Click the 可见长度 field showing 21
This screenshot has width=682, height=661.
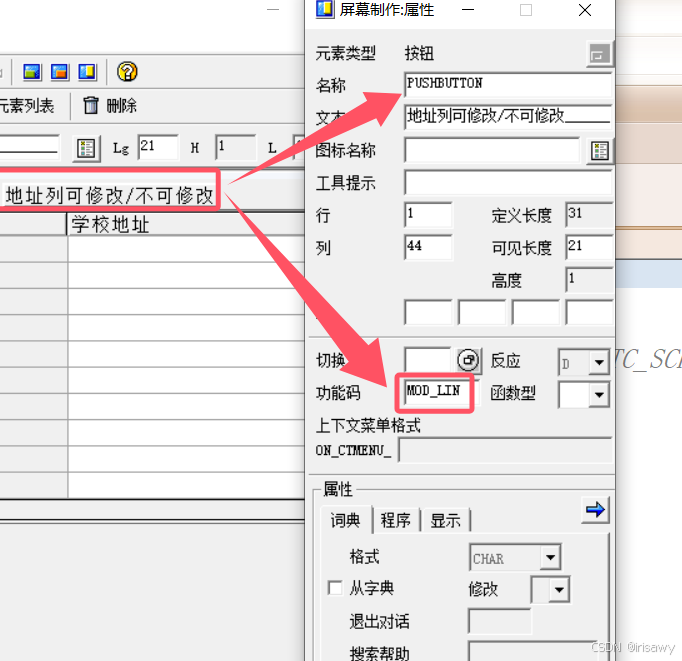(589, 247)
